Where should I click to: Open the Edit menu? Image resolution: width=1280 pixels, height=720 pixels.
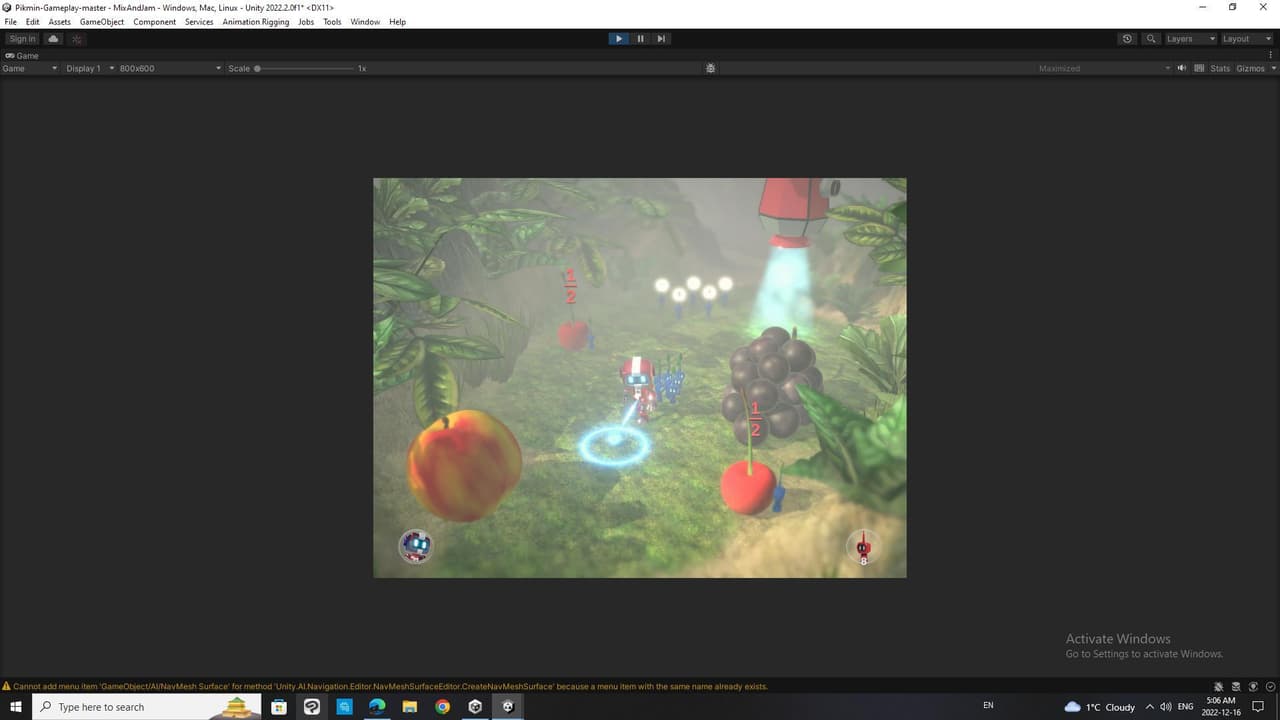[x=33, y=22]
